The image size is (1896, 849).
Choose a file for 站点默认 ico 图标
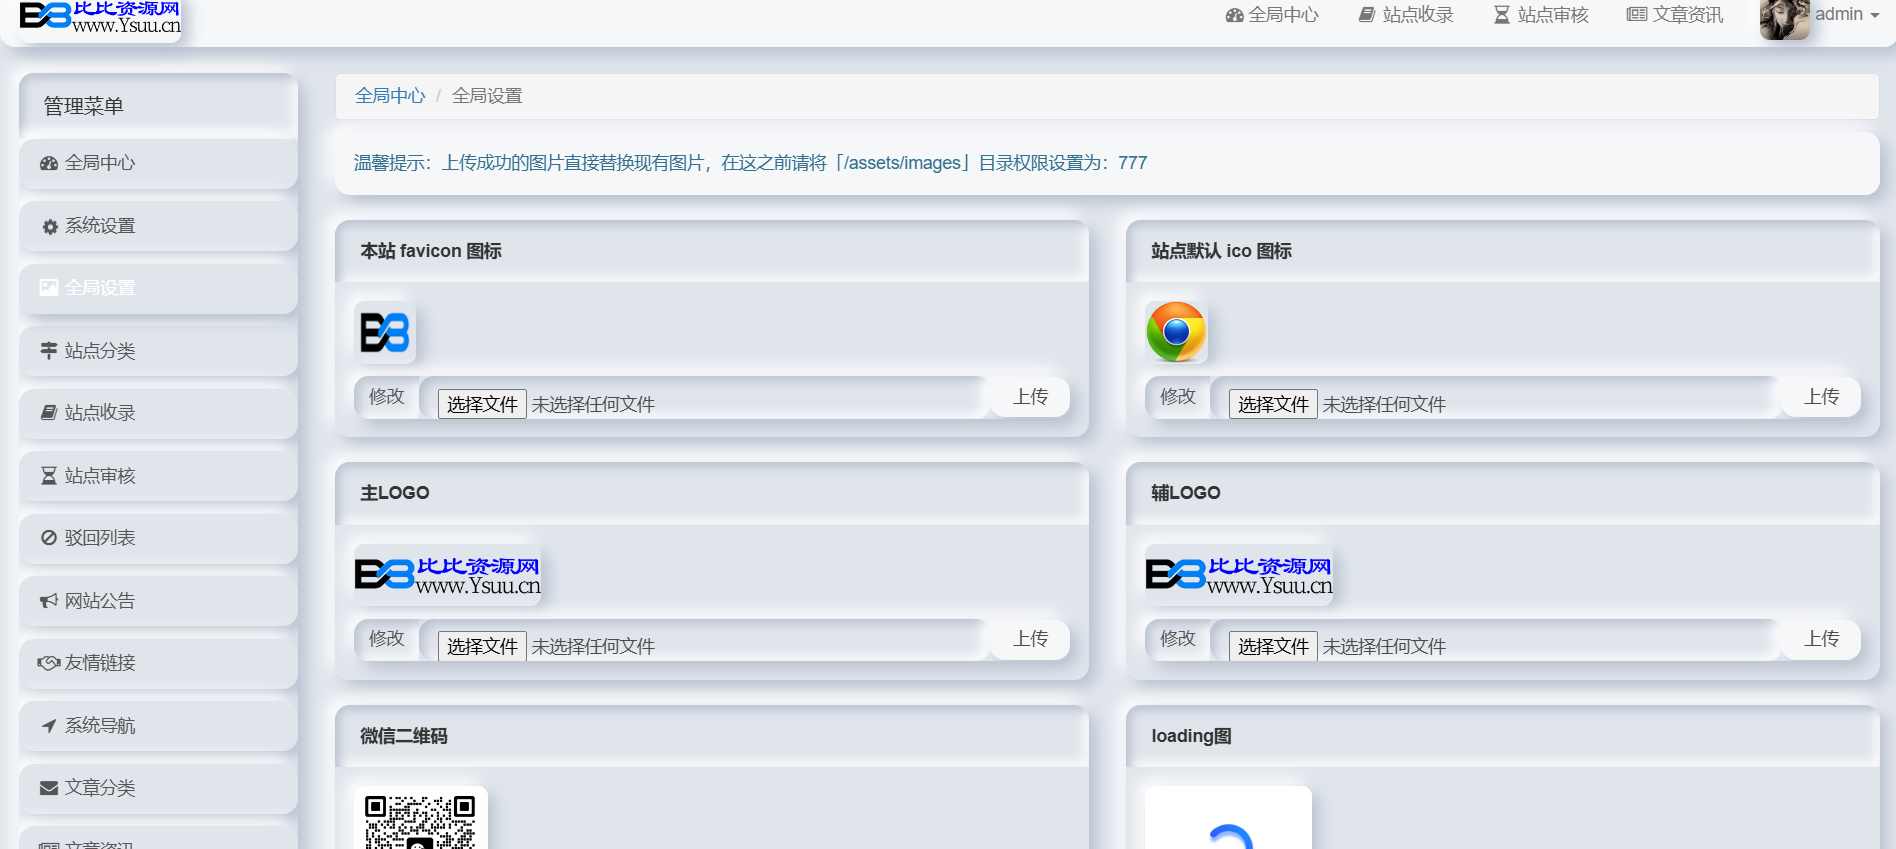tap(1273, 404)
